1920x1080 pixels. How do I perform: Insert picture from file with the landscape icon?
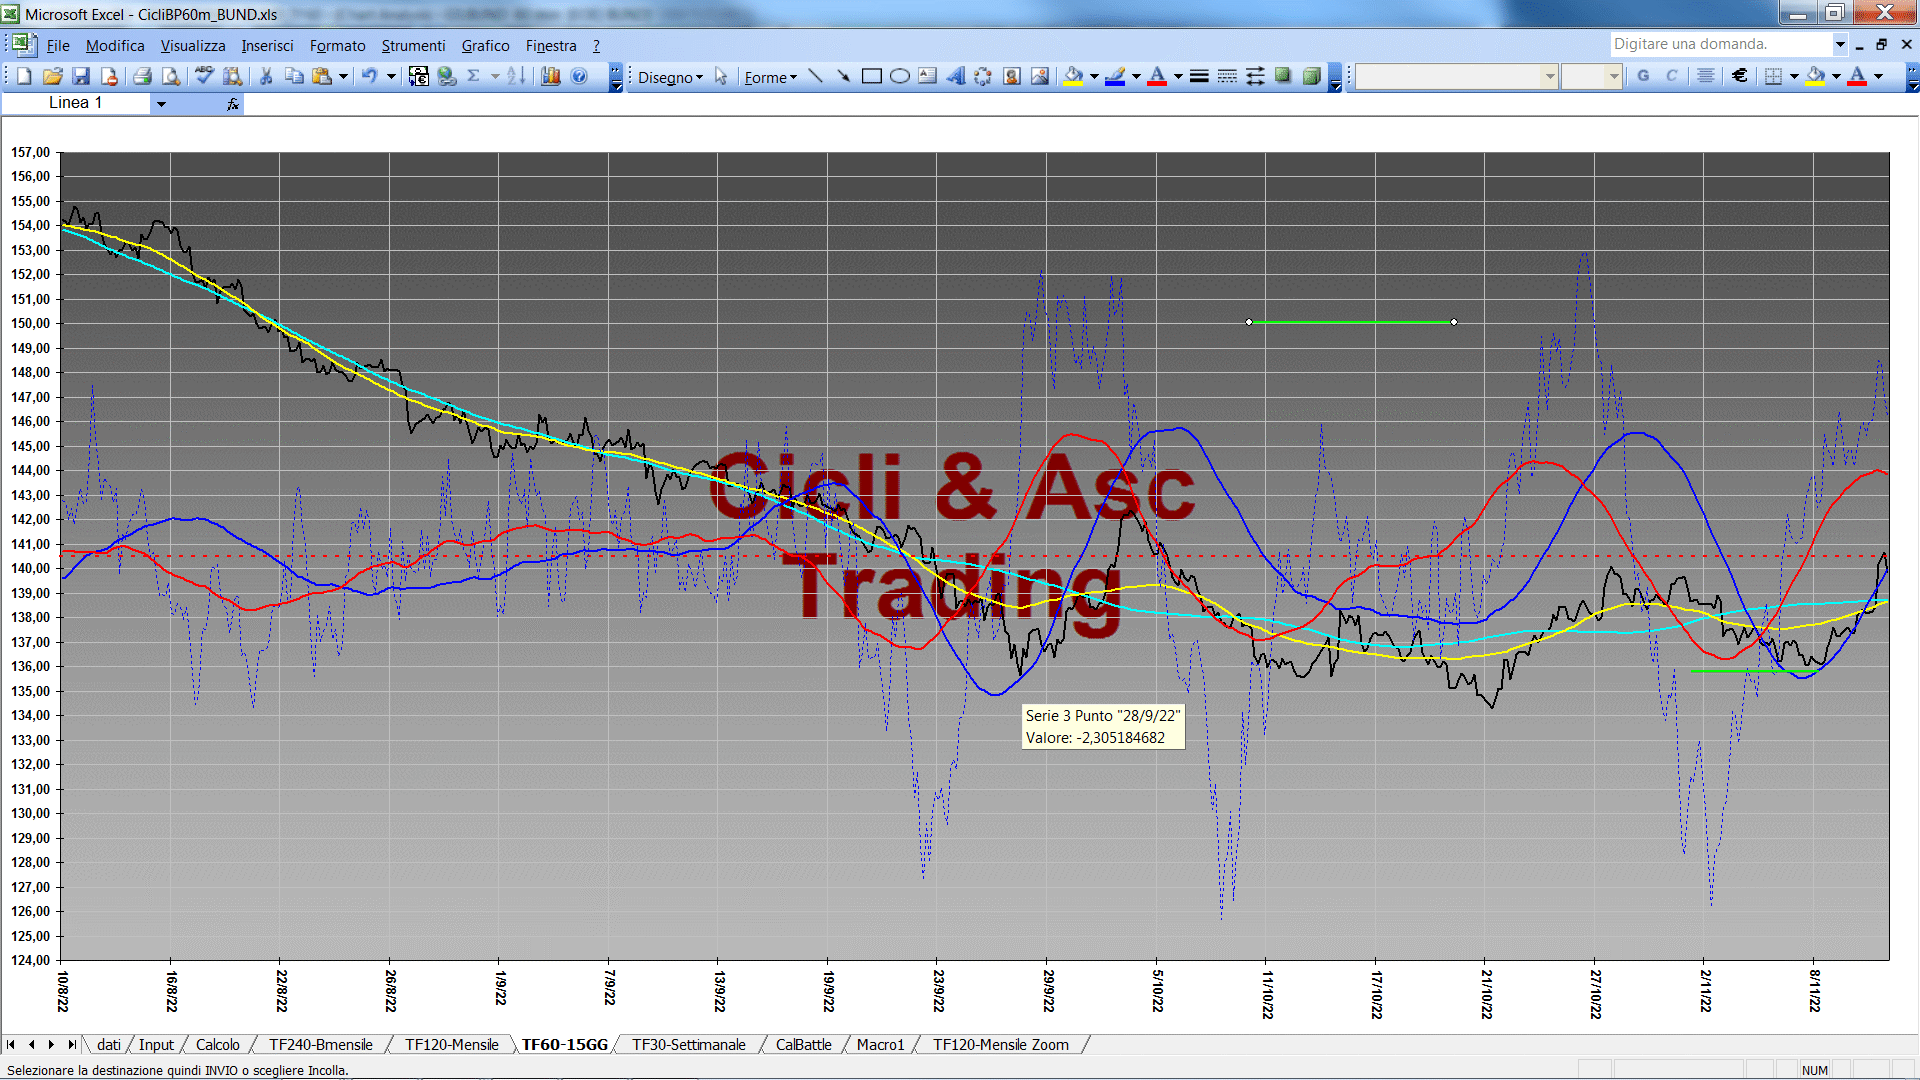click(1039, 77)
